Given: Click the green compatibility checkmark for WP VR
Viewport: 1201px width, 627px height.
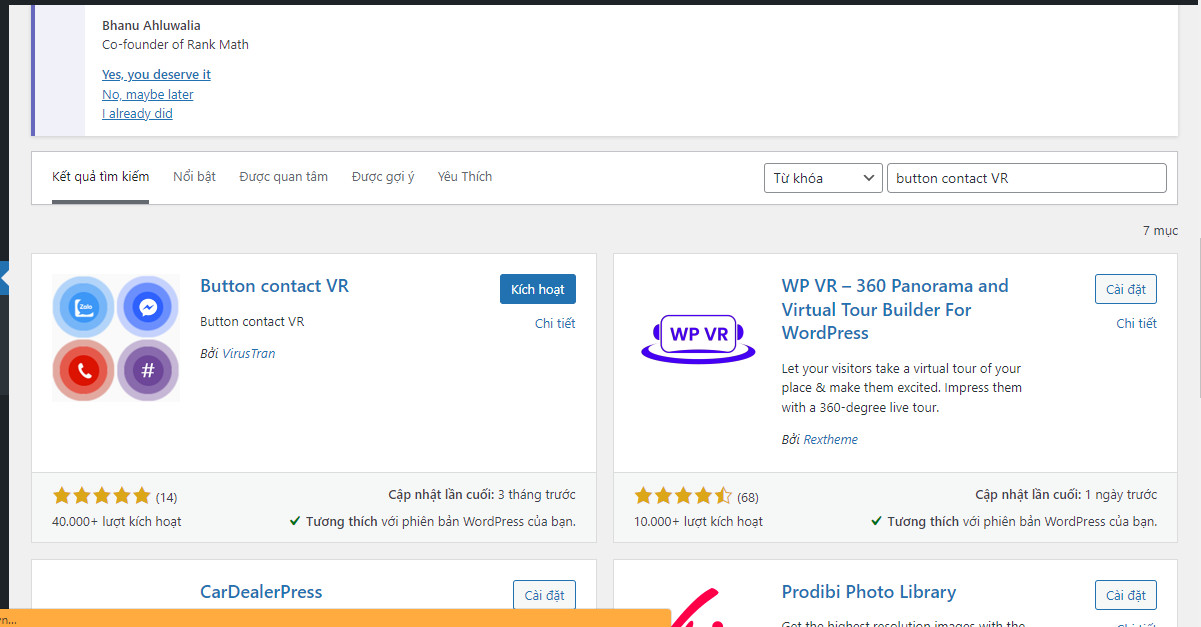Looking at the screenshot, I should tap(877, 521).
